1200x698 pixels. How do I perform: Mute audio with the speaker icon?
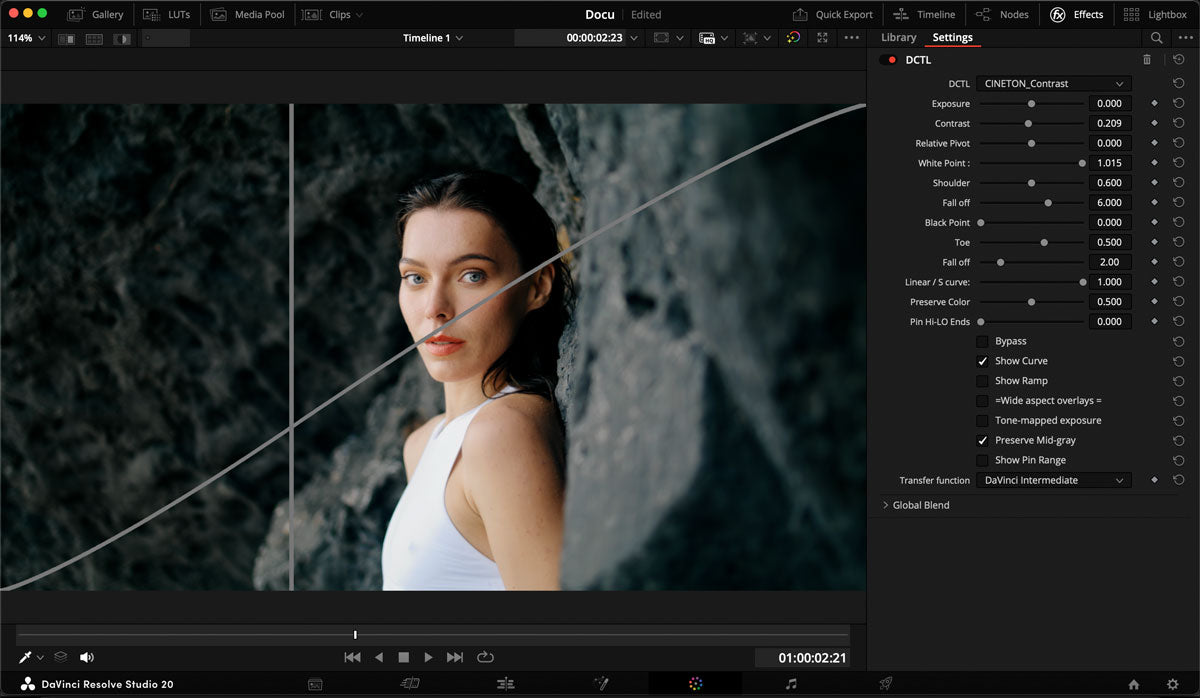click(x=87, y=657)
